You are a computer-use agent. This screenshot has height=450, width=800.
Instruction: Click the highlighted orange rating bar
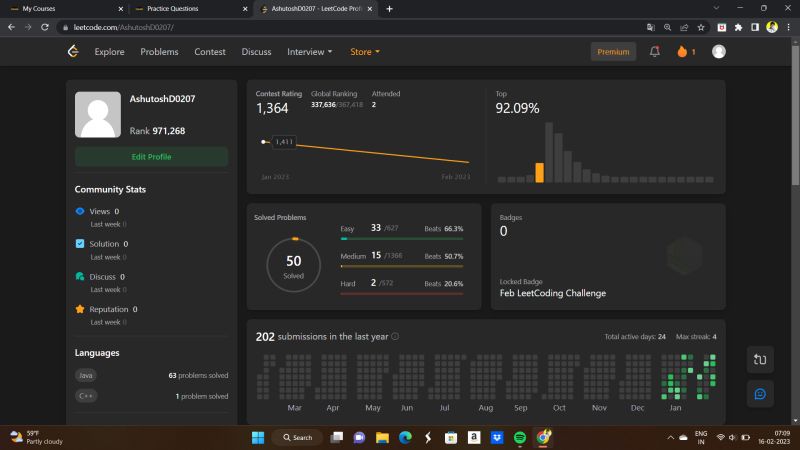point(539,172)
